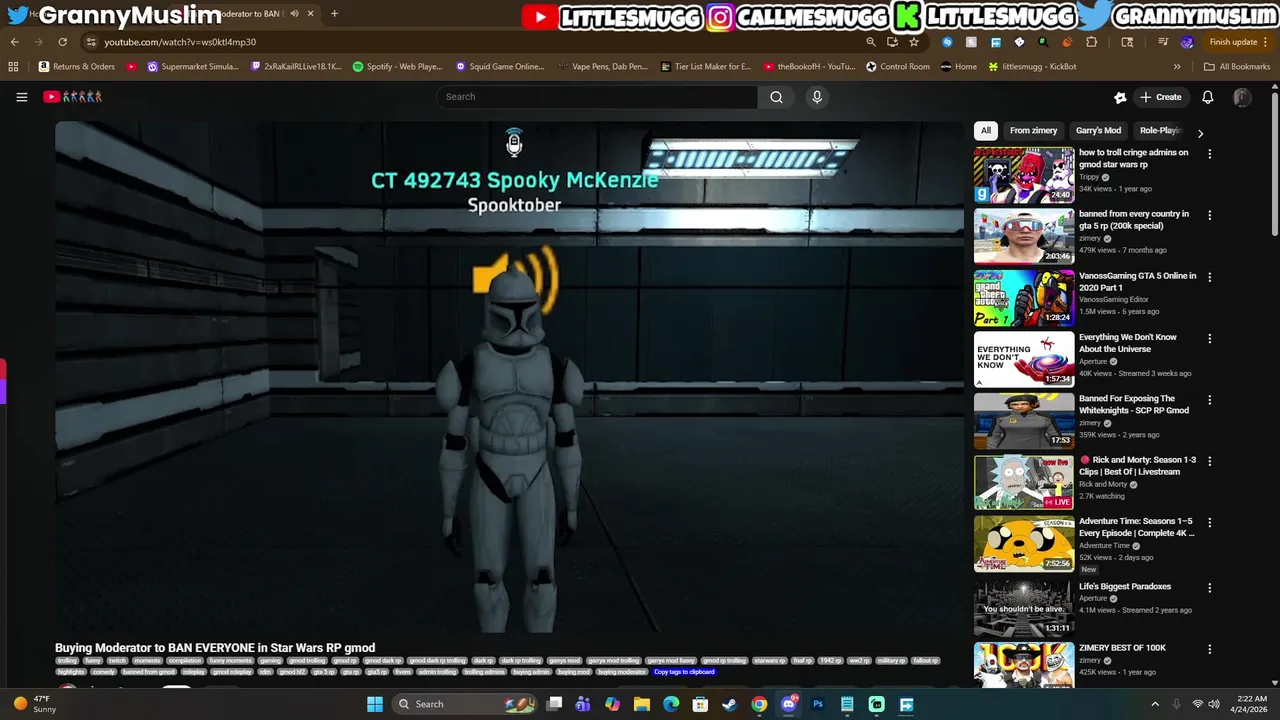The width and height of the screenshot is (1280, 720).
Task: Open the Rick and Morty livestream thumbnail
Action: [x=1024, y=482]
